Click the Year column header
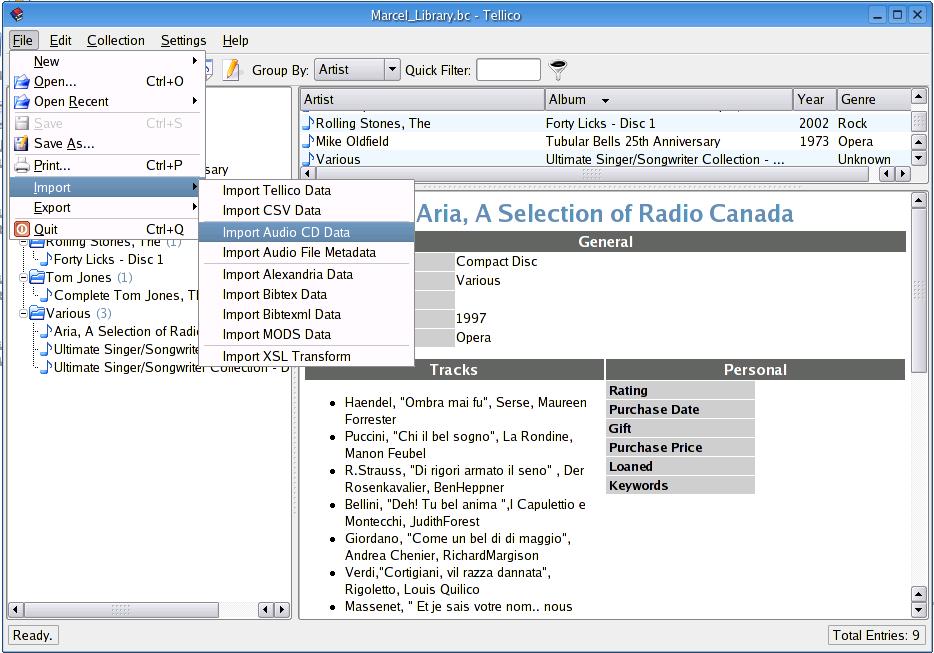The height and width of the screenshot is (653, 934). click(812, 99)
